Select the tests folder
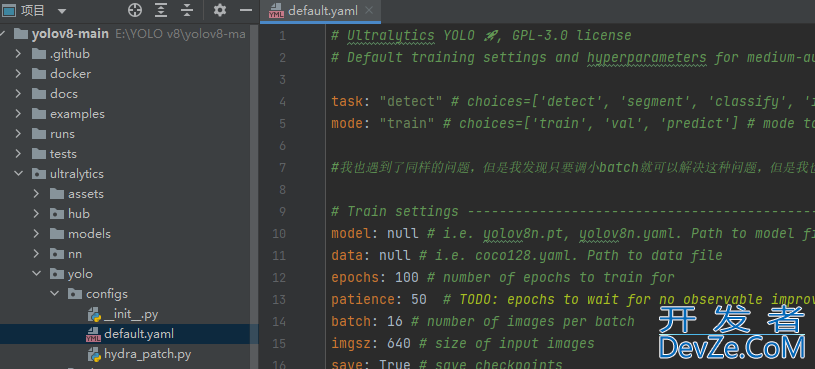815x369 pixels. click(x=63, y=154)
